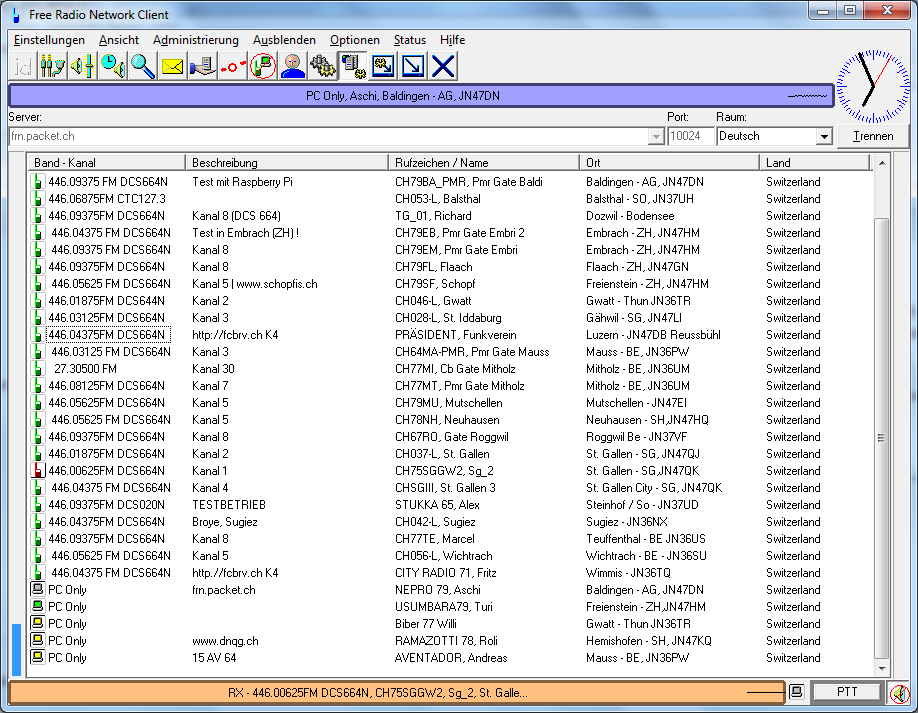Open the Administrierung menu
This screenshot has width=918, height=713.
click(x=196, y=40)
